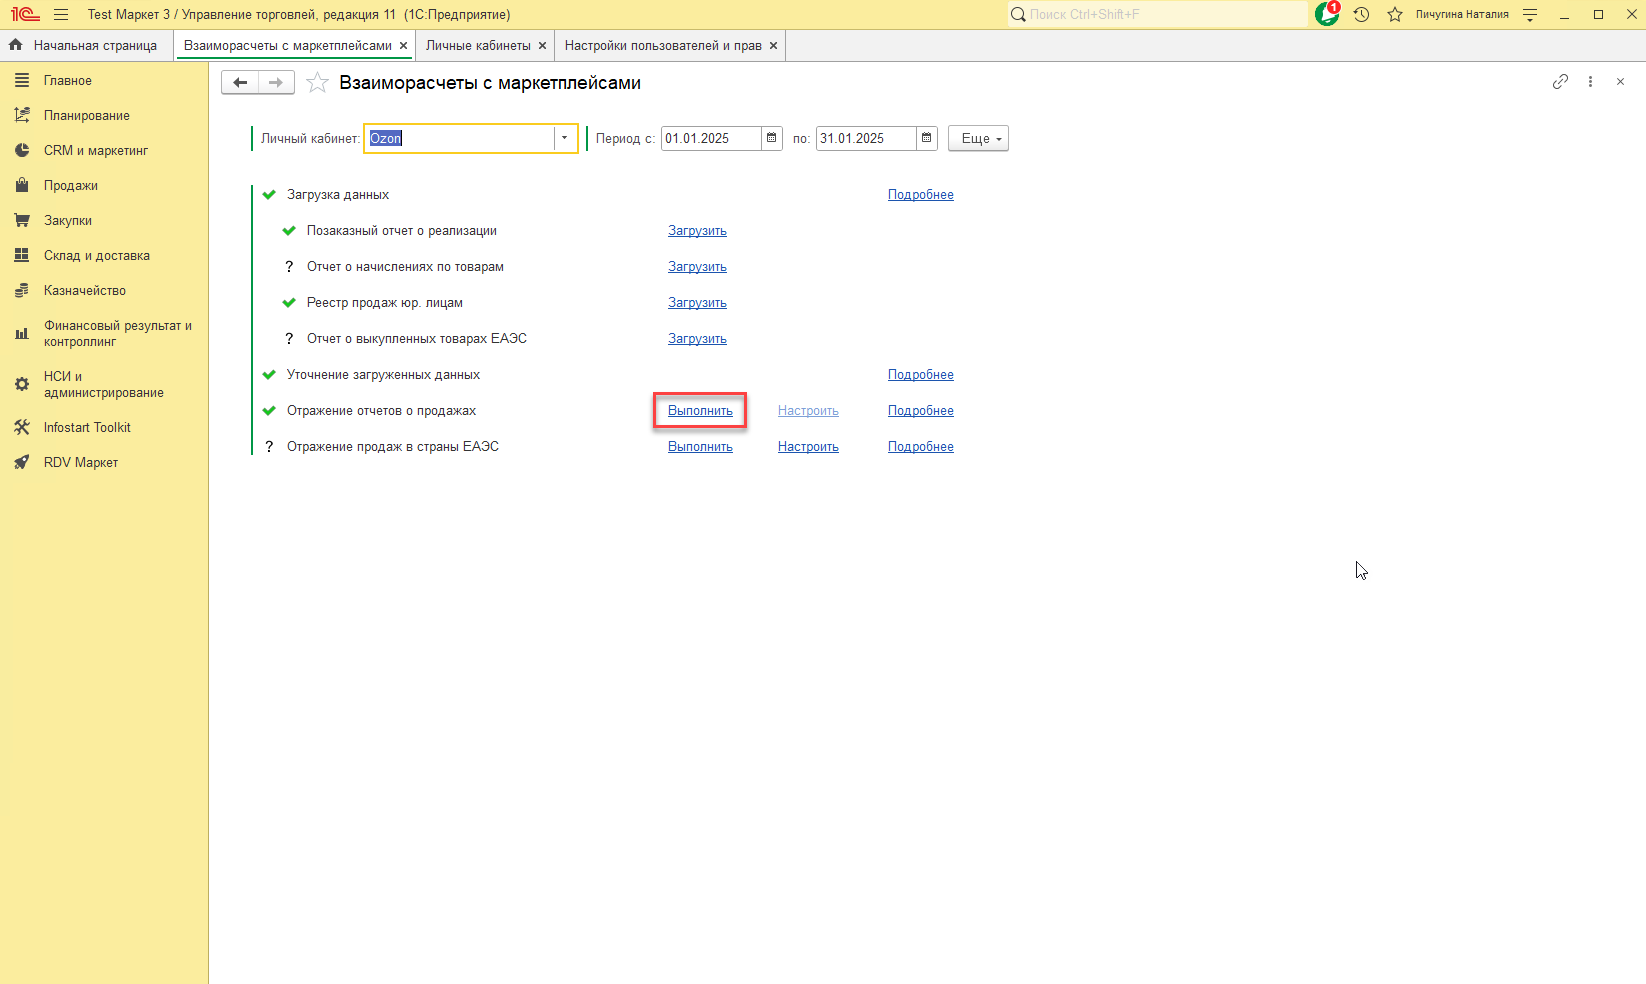1646x984 pixels.
Task: Show the history clock icon in title bar
Action: [1361, 15]
